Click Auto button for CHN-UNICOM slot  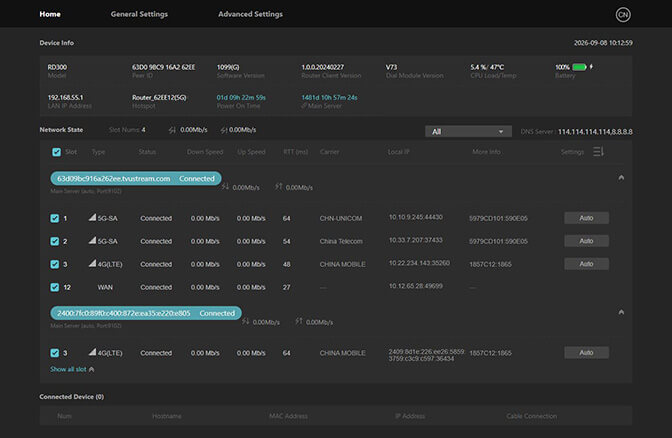click(x=586, y=218)
